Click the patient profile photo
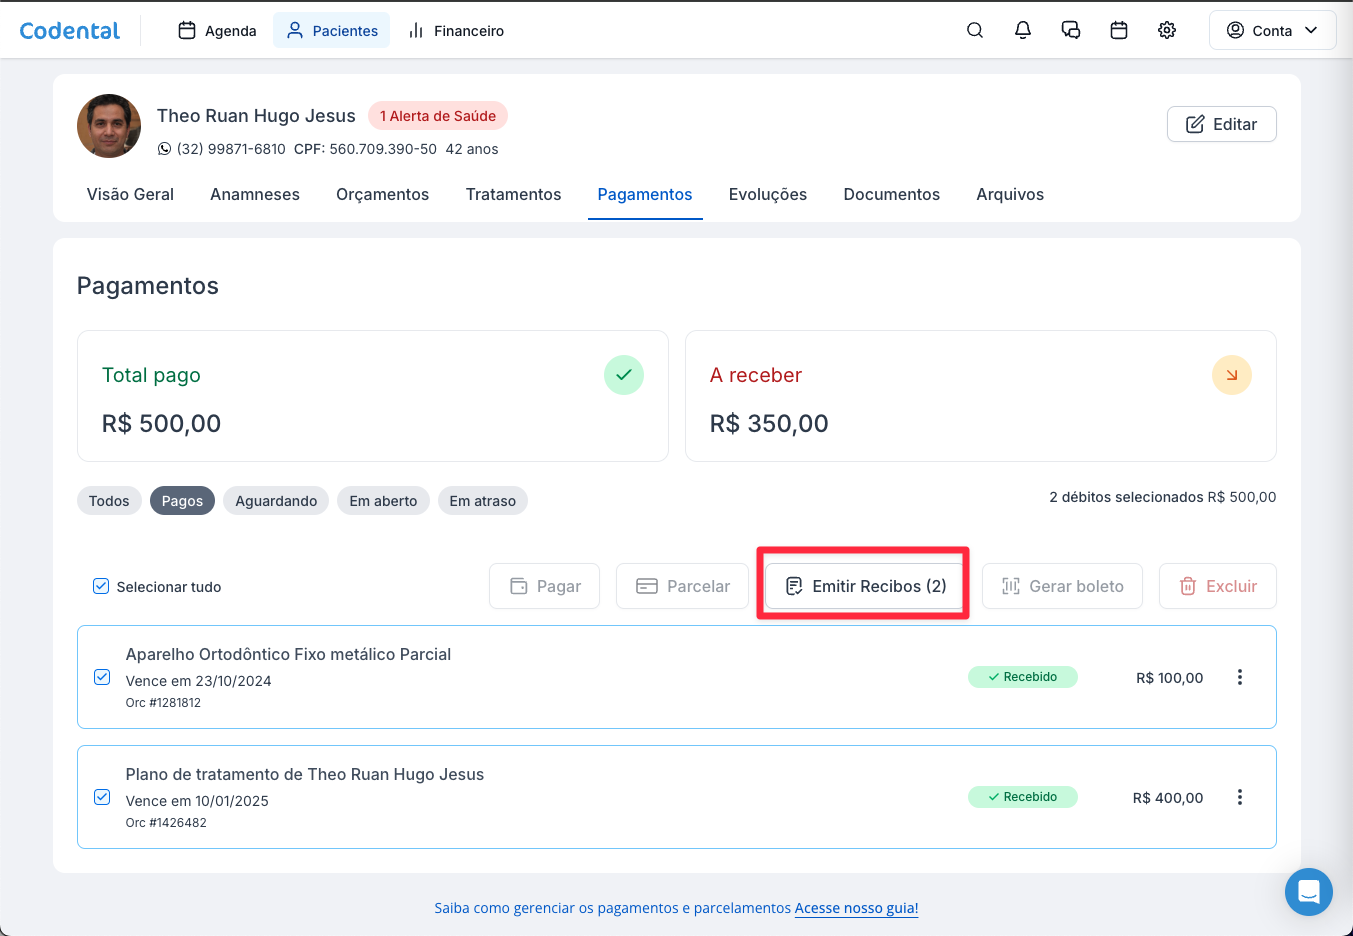Viewport: 1353px width, 936px height. 109,126
